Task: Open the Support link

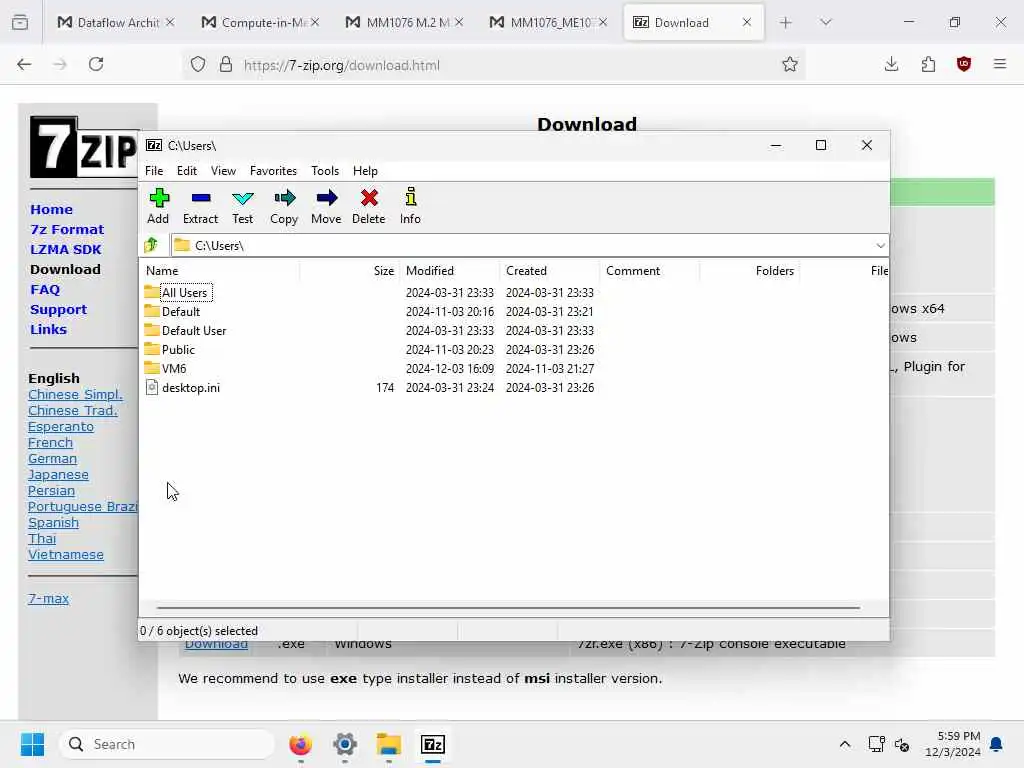Action: click(58, 310)
